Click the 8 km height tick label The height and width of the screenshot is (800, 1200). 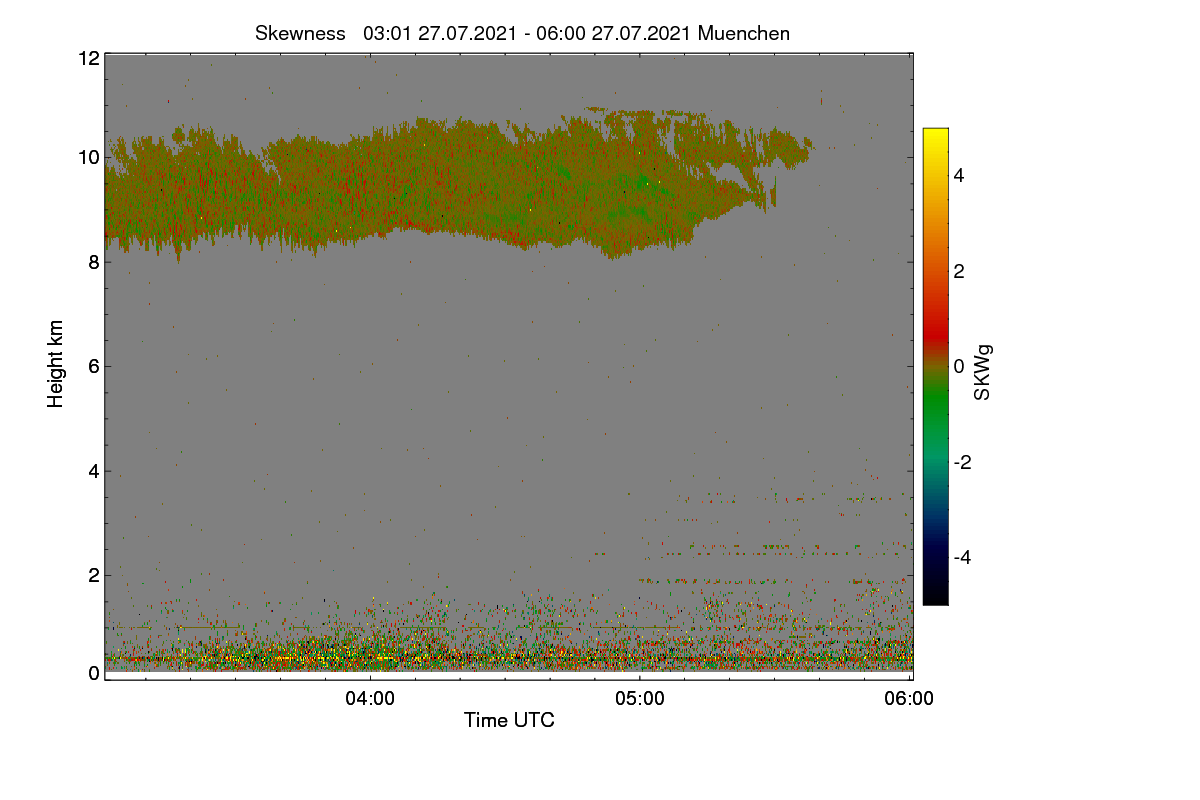tap(93, 262)
